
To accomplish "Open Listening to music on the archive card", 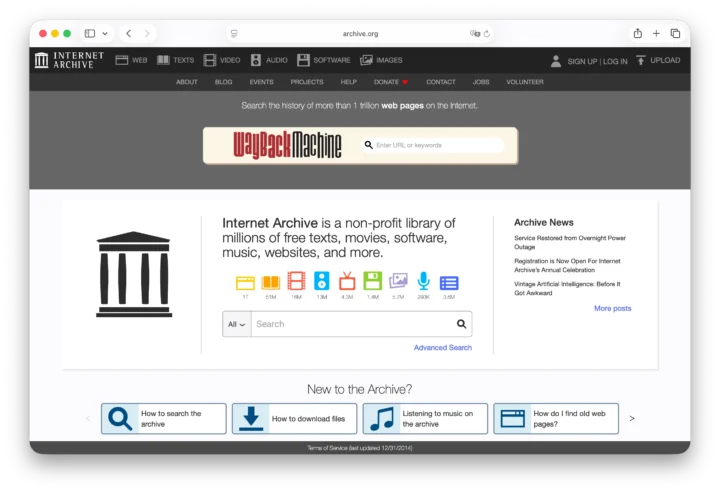I will pos(425,419).
